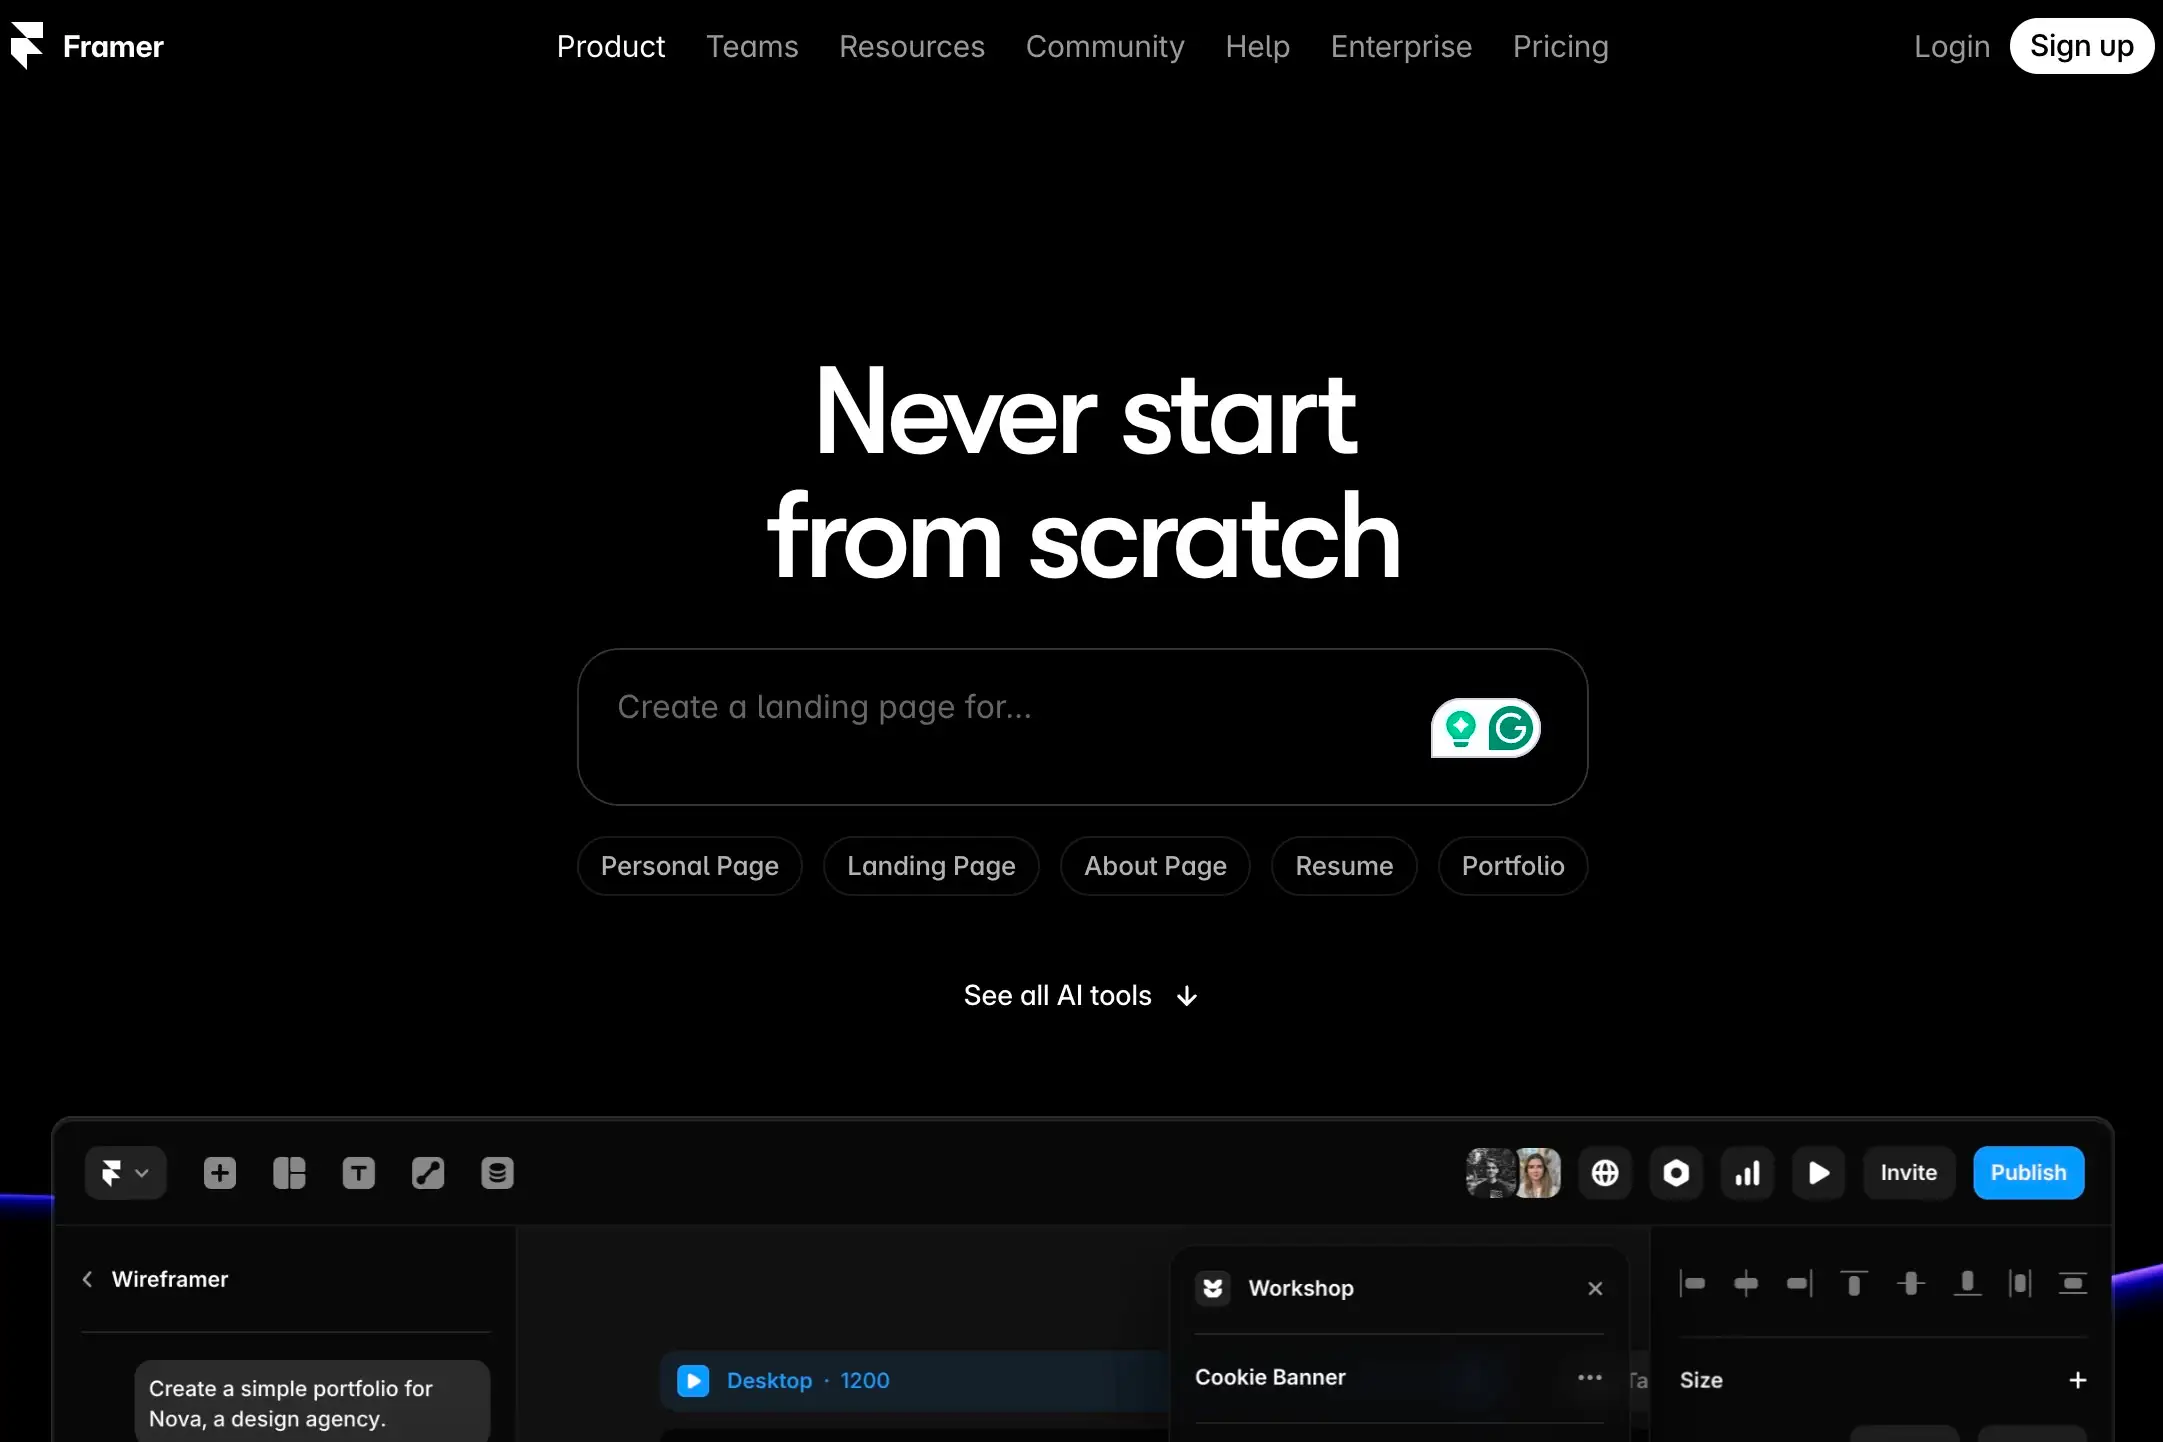Go to the Pricing page

[x=1560, y=46]
